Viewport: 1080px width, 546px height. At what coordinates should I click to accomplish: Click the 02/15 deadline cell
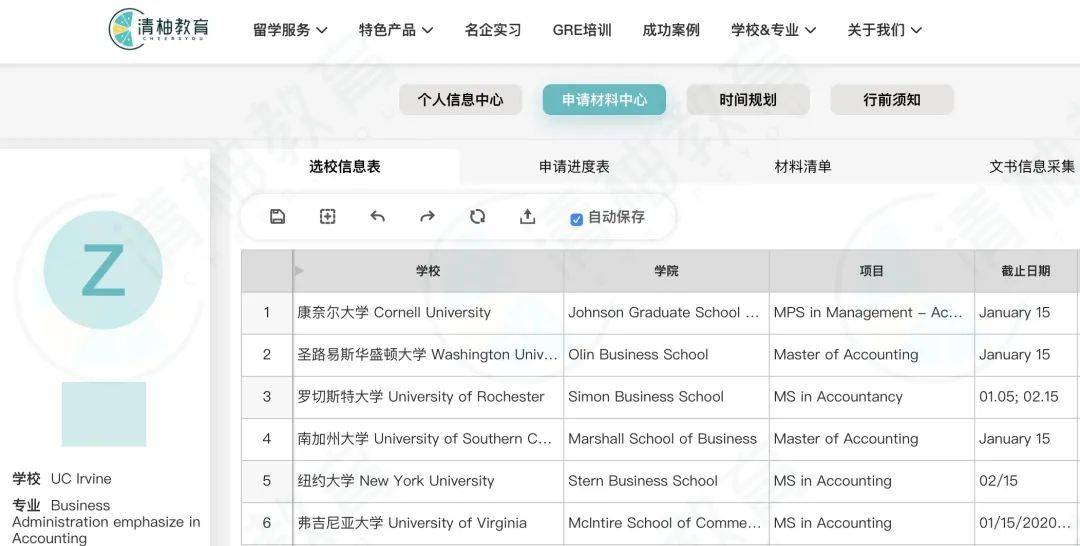pyautogui.click(x=1027, y=481)
